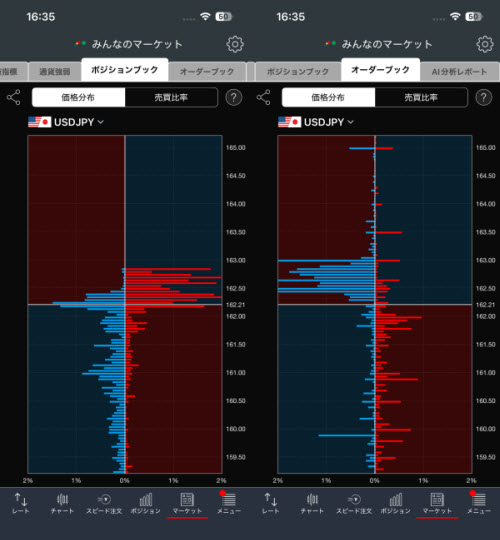Image resolution: width=500 pixels, height=540 pixels.
Task: Select ポジションブック tab on left screen
Action: [125, 70]
